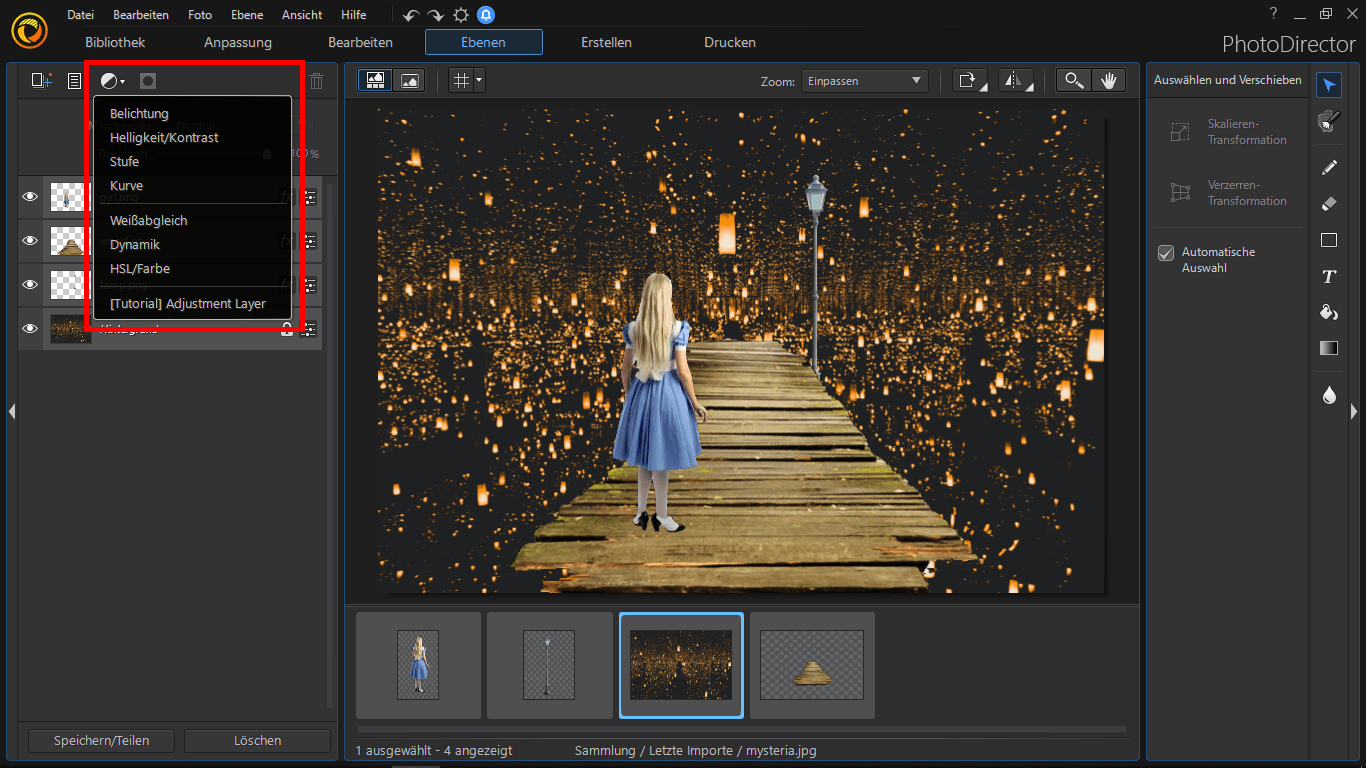Switch to the Erstellen tab
1366x768 pixels.
(x=606, y=42)
